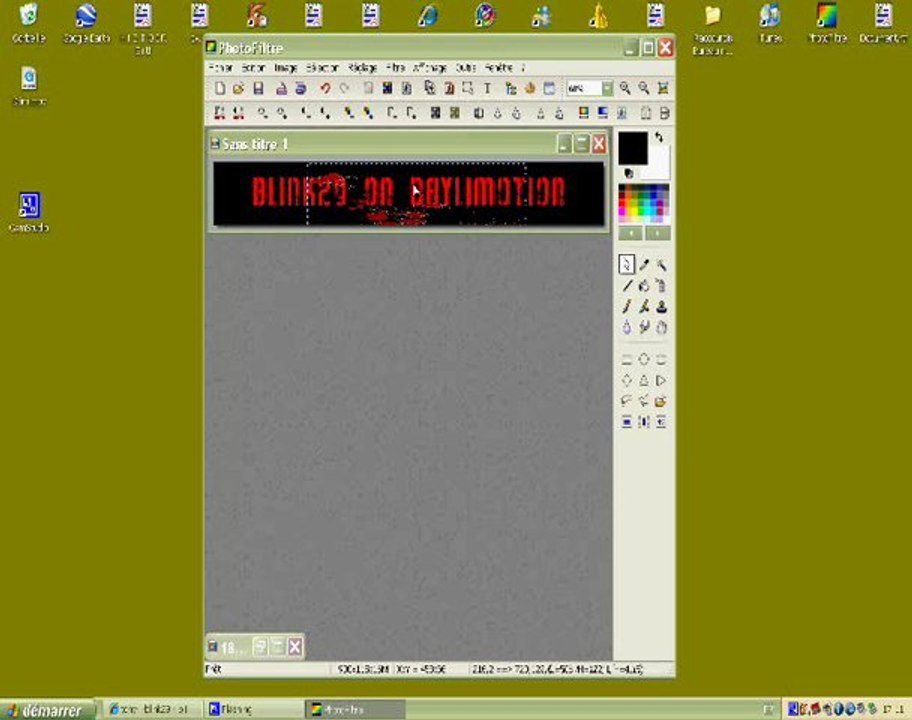
Task: Click the Zoom out magnifier icon
Action: (x=644, y=88)
